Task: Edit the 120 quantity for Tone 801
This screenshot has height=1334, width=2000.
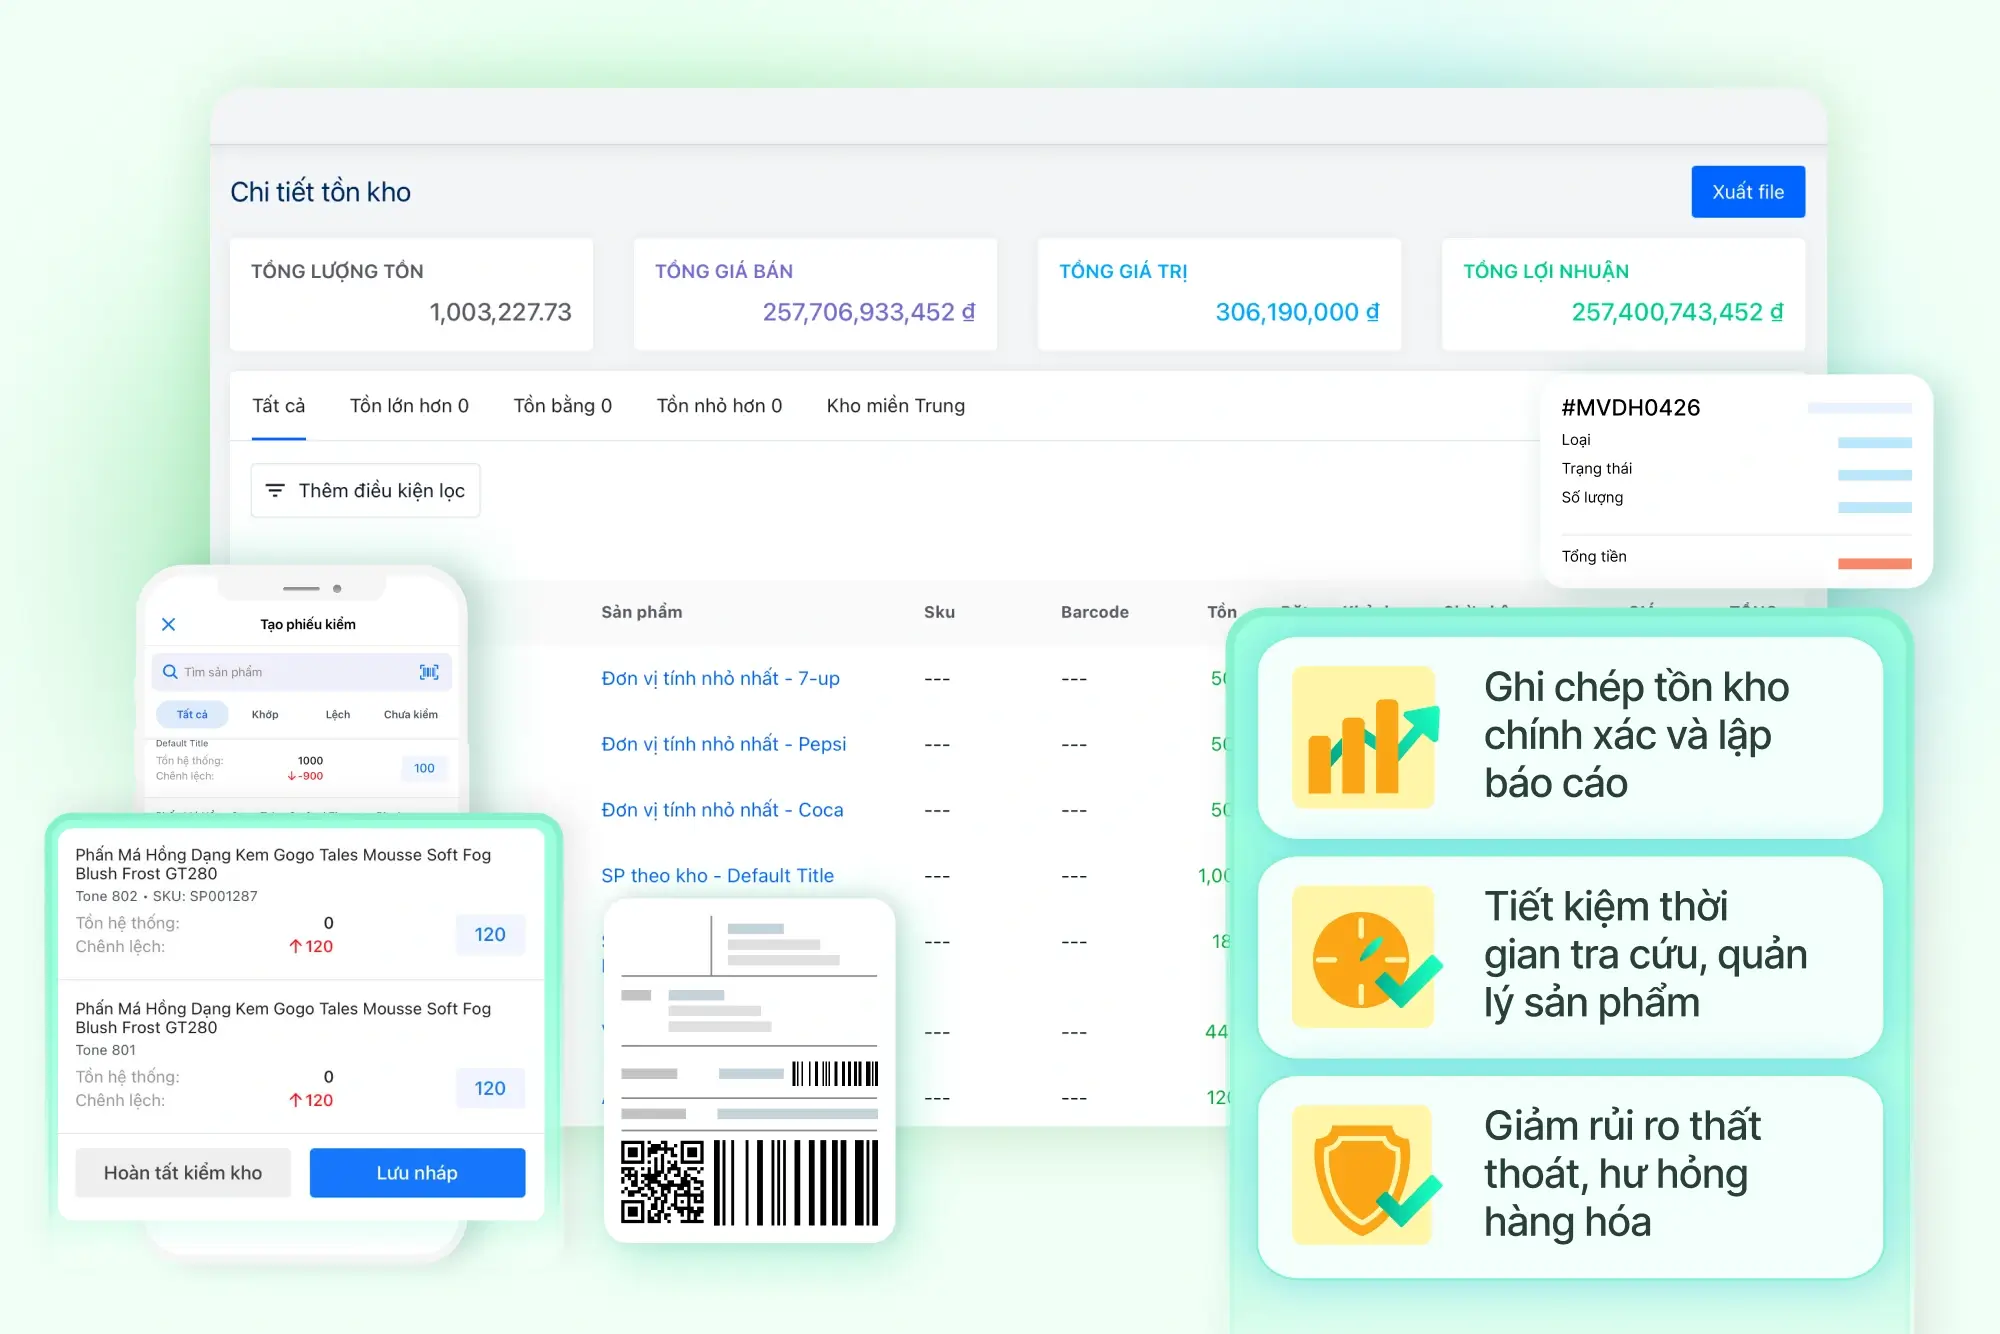Action: 490,1088
